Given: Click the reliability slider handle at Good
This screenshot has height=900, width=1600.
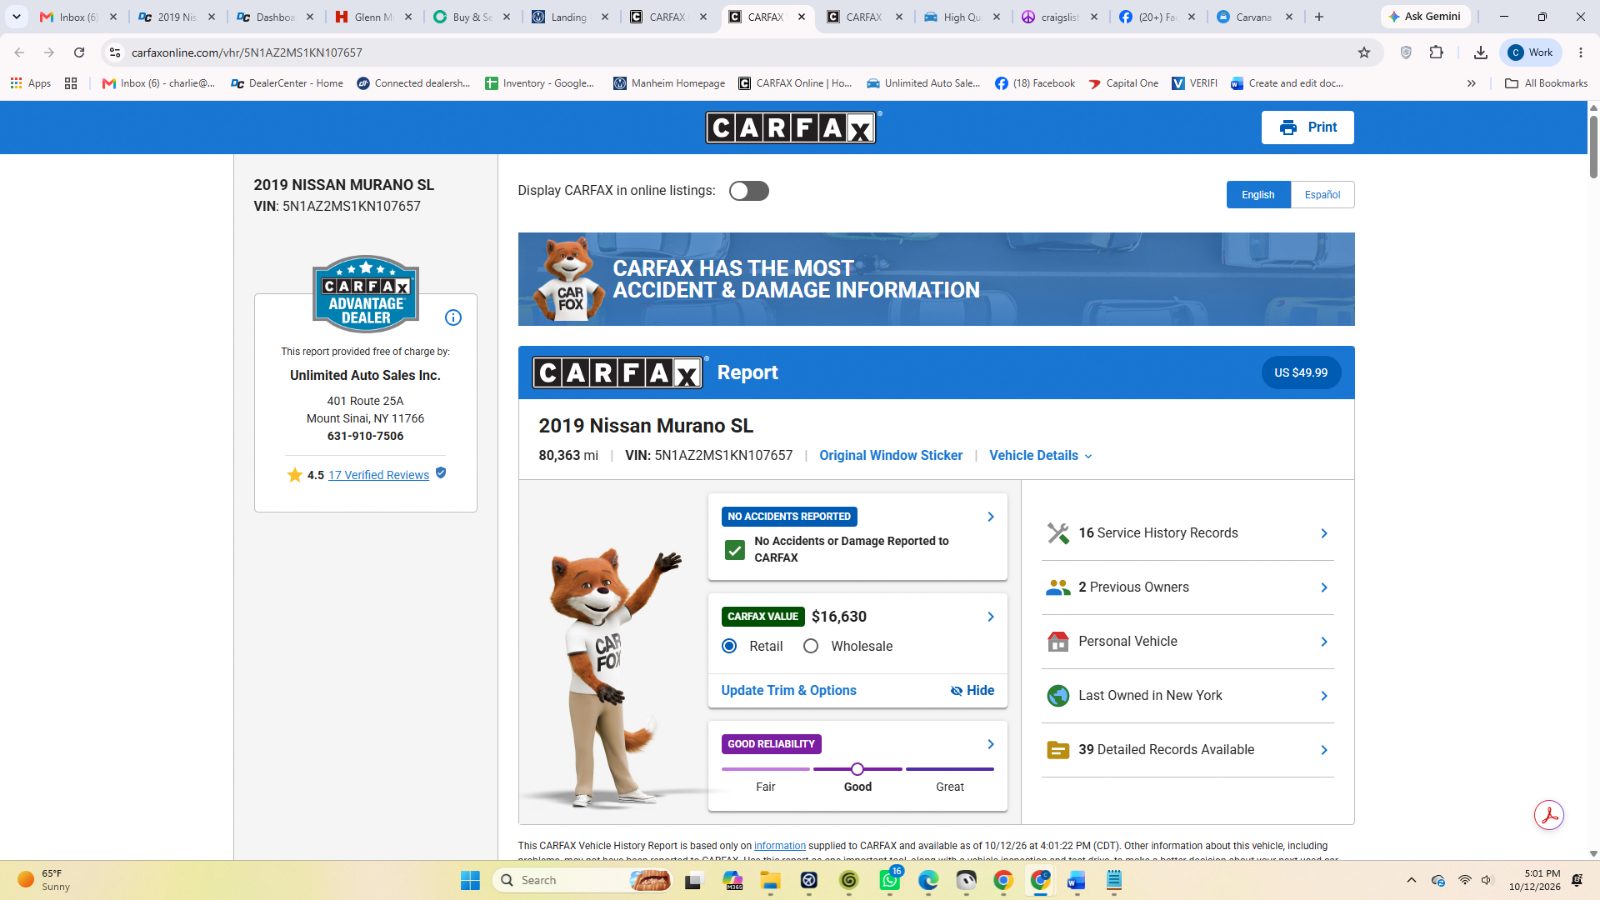Looking at the screenshot, I should tap(857, 769).
